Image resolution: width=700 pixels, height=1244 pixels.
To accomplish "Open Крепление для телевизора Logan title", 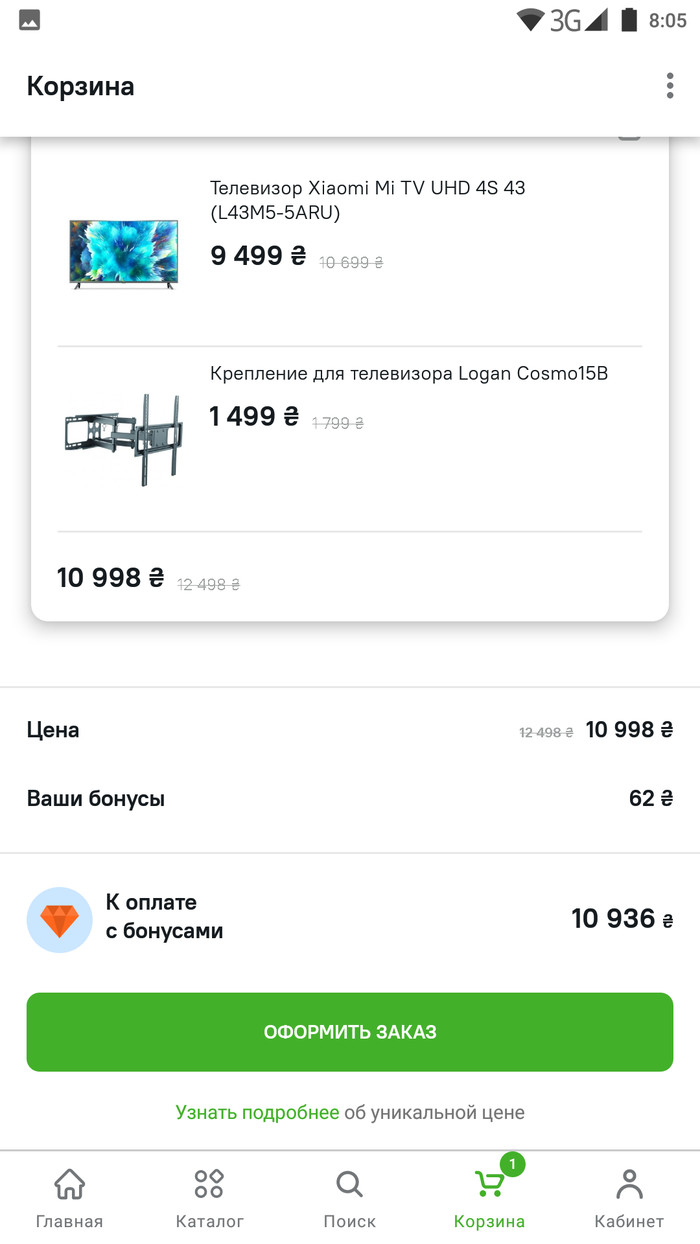I will [x=408, y=374].
